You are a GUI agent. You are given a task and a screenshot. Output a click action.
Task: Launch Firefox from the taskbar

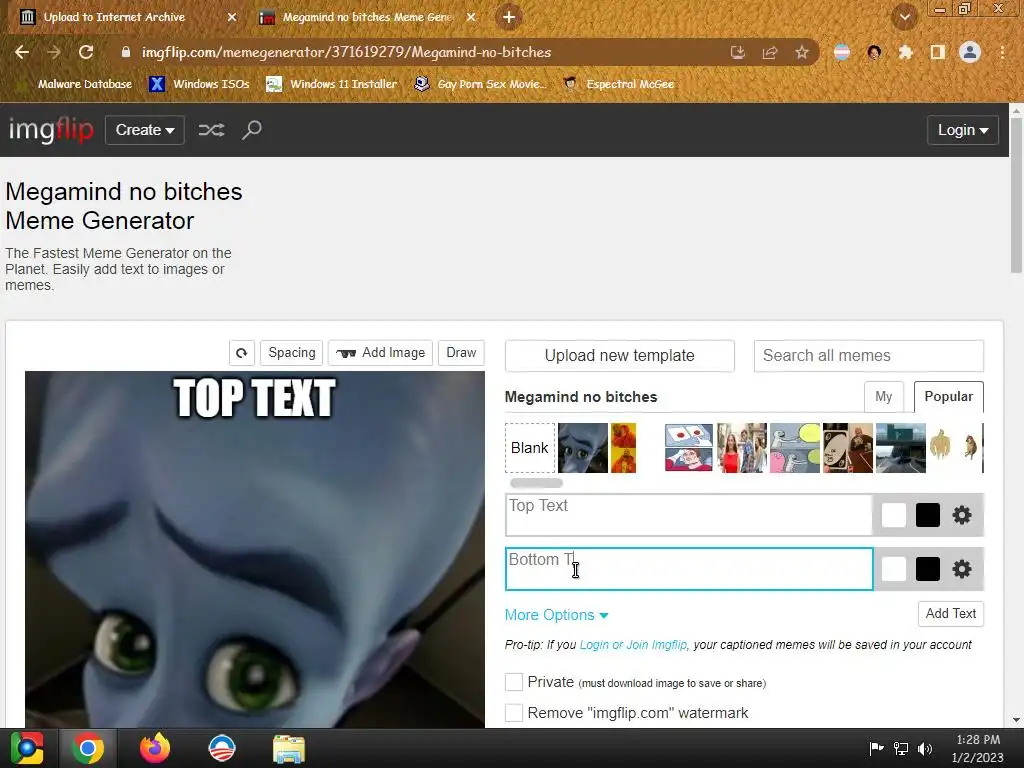point(155,748)
